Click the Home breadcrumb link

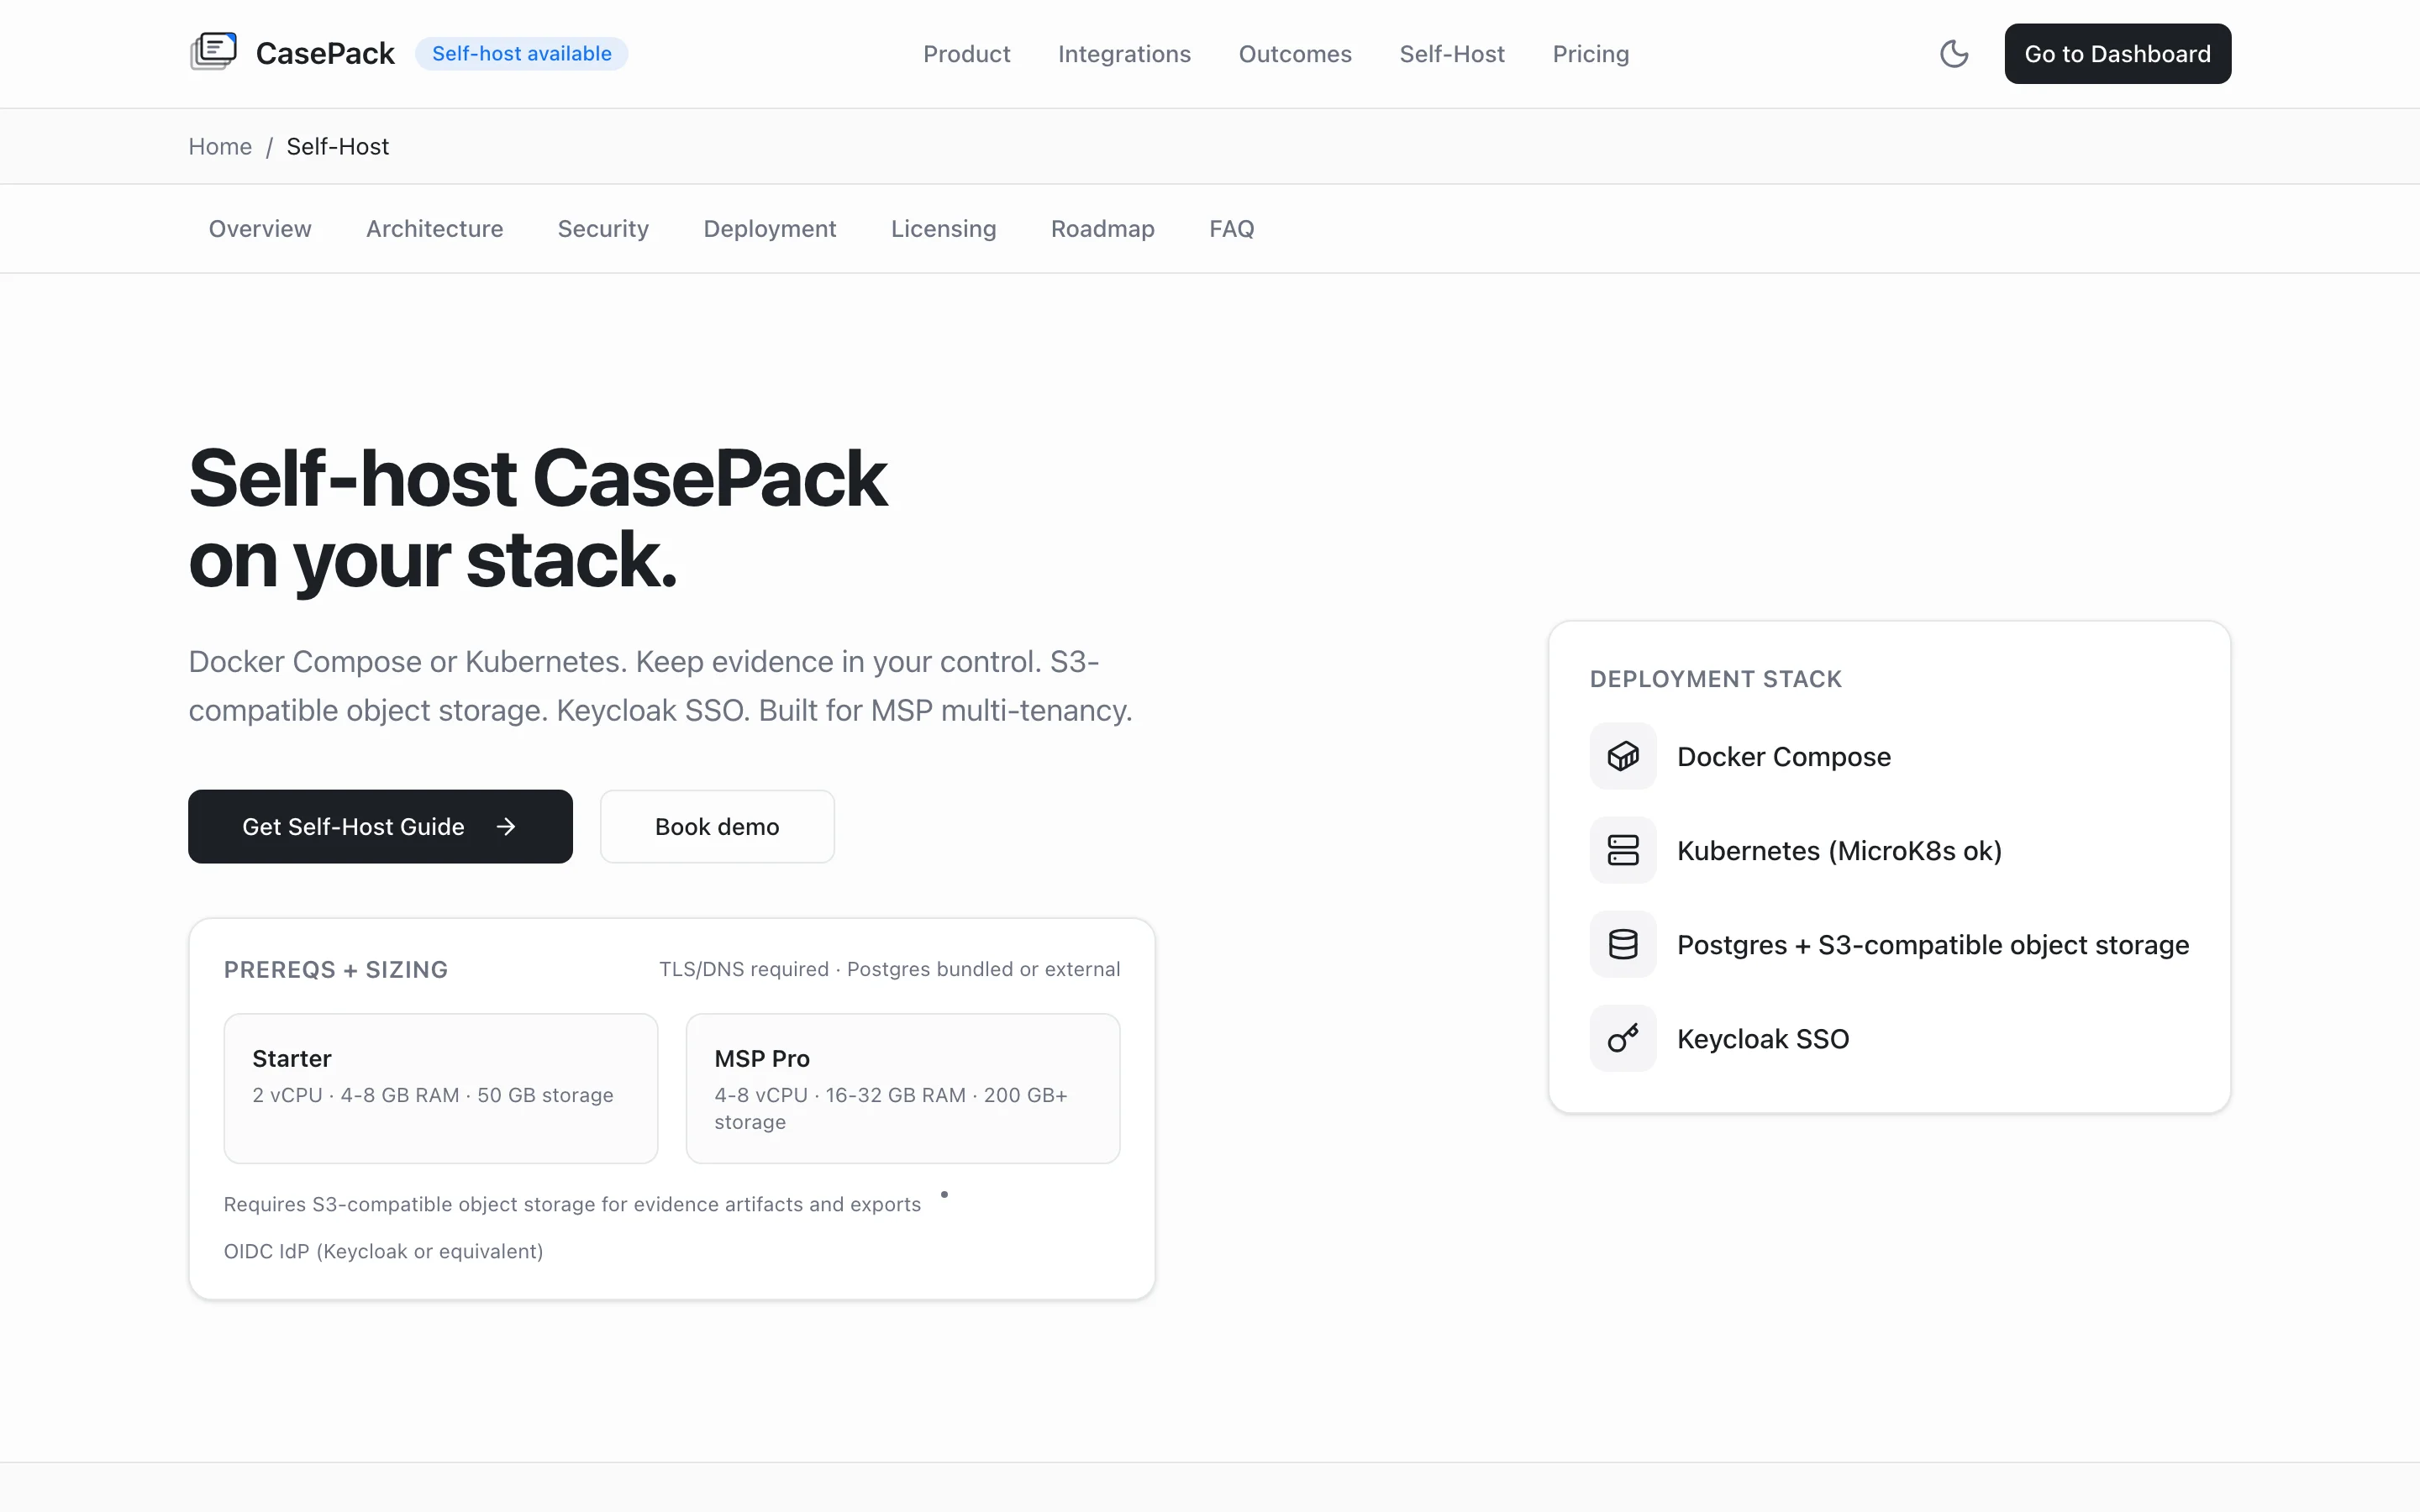click(220, 146)
